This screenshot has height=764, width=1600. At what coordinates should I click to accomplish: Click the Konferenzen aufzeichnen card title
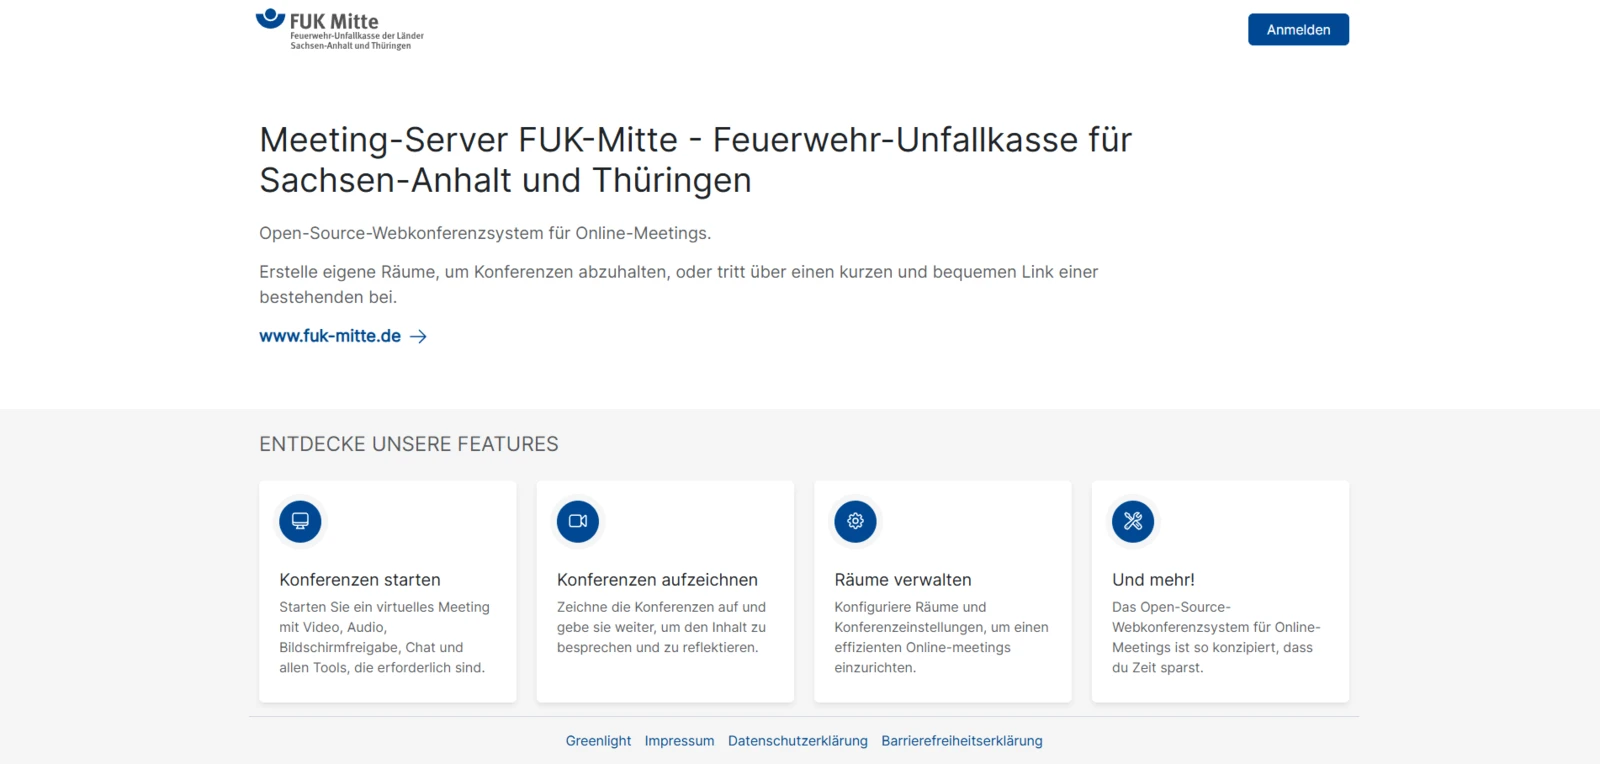pos(657,580)
